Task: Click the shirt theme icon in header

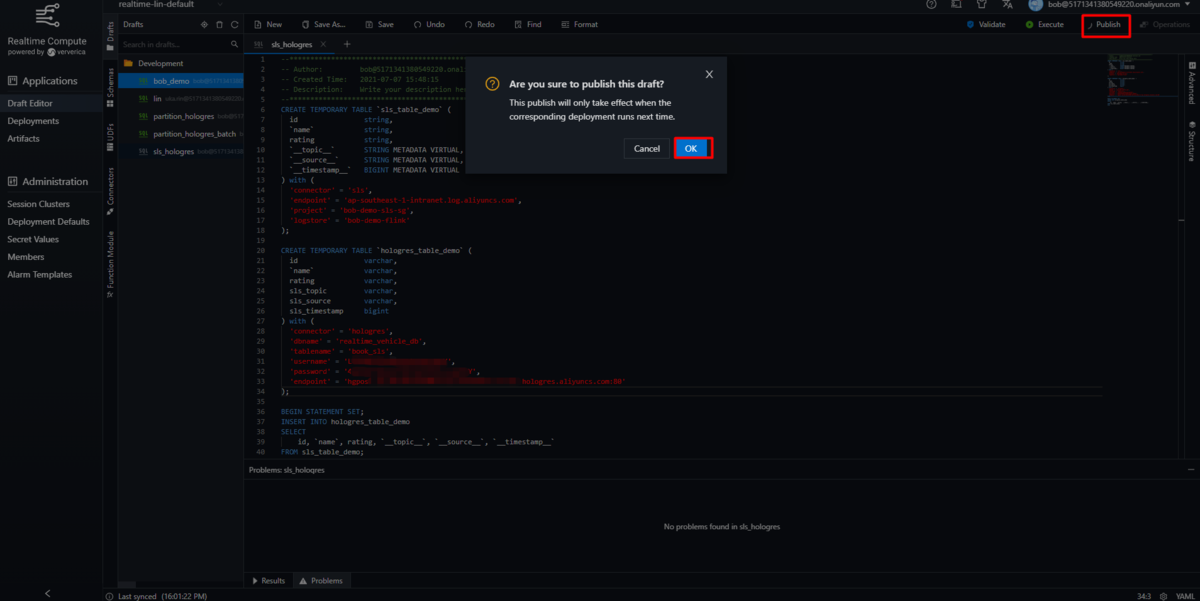Action: click(981, 5)
